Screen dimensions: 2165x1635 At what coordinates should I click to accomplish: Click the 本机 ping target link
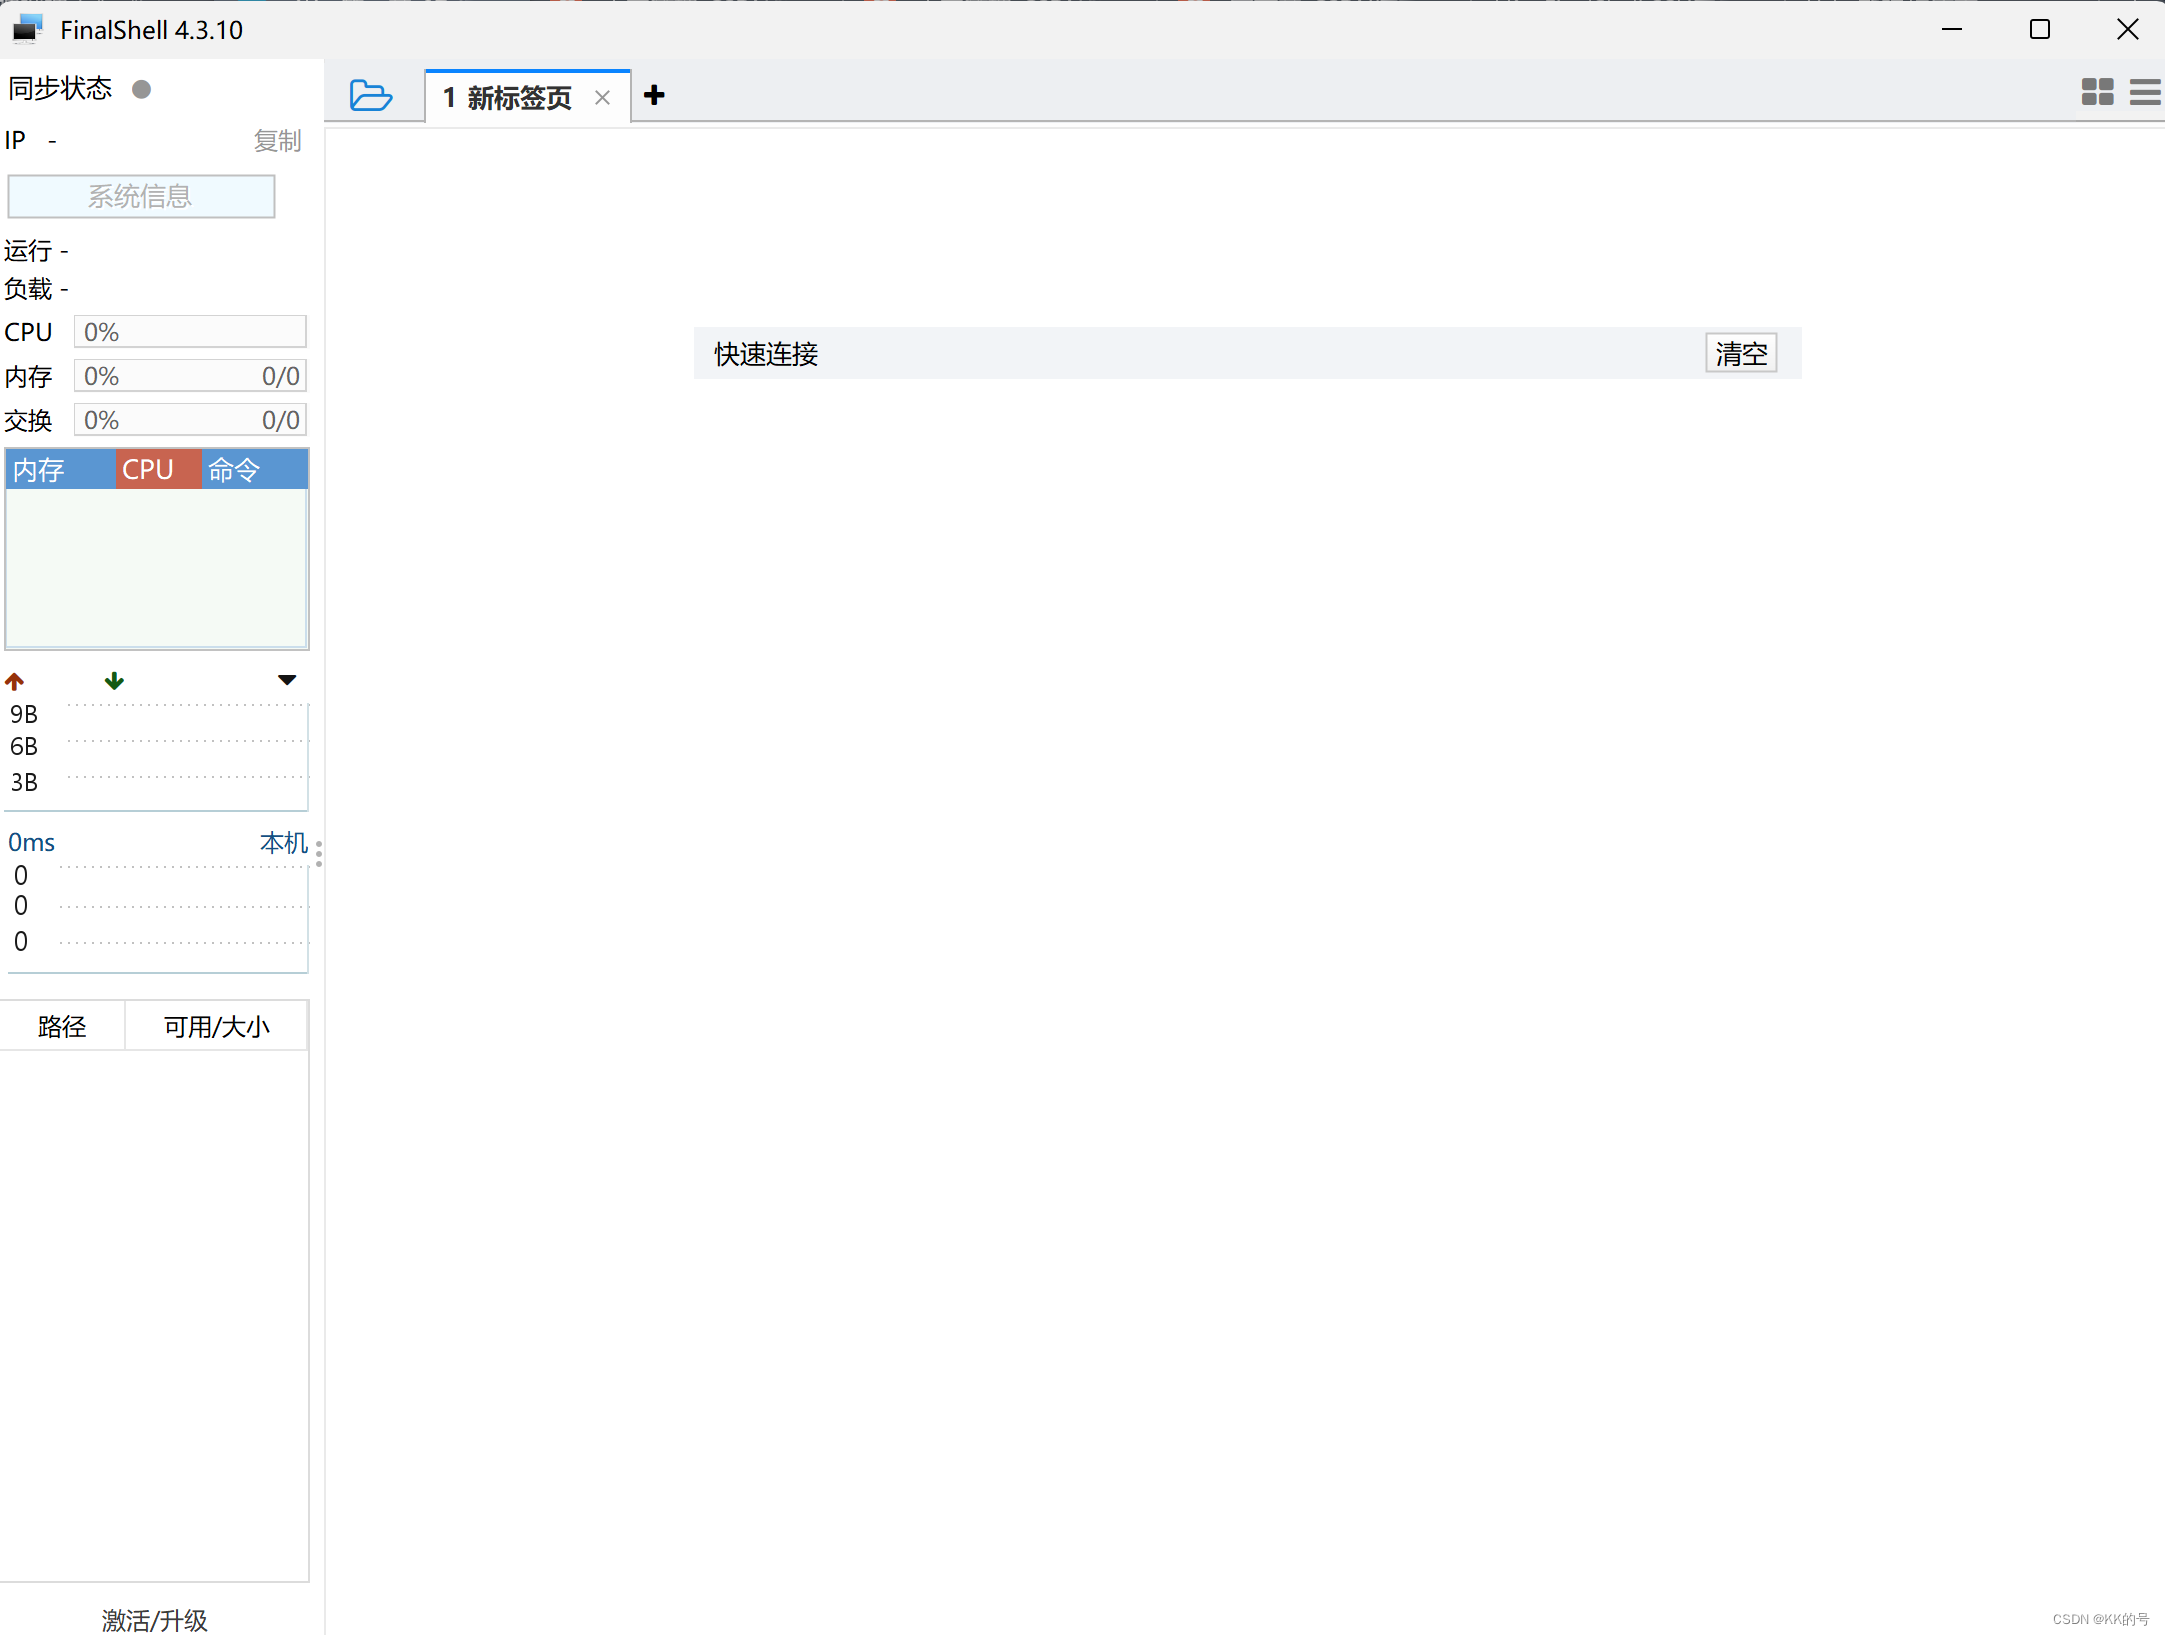click(283, 843)
